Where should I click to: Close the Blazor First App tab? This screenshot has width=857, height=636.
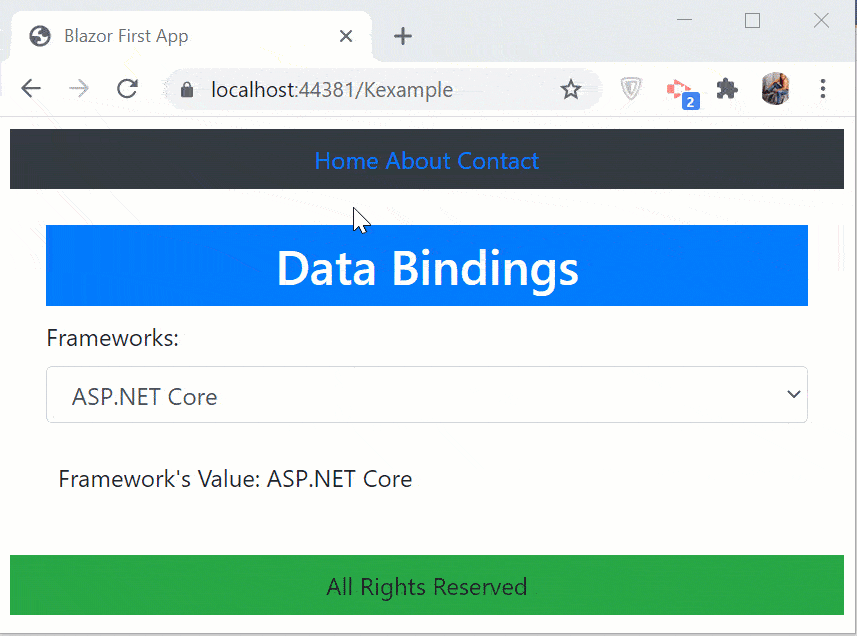[345, 36]
